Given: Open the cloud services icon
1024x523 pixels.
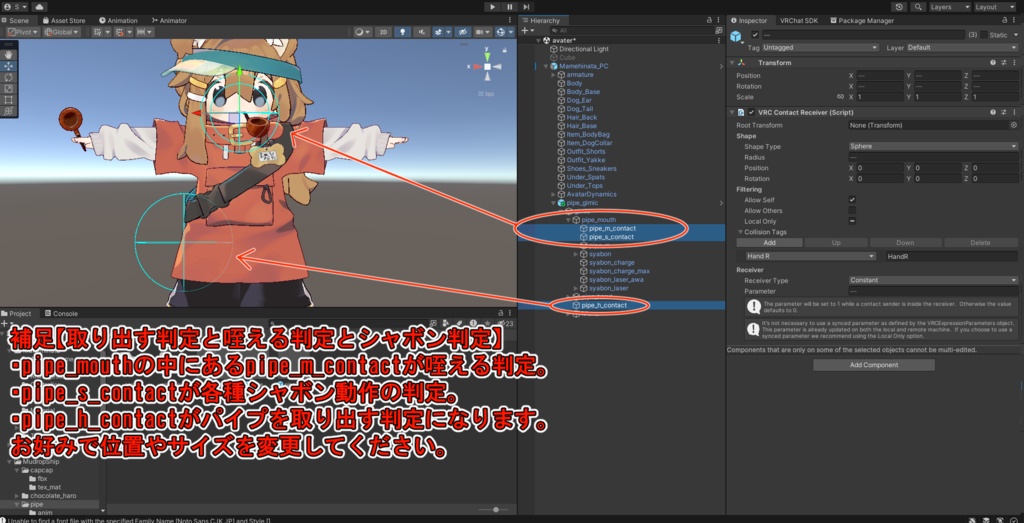Looking at the screenshot, I should (x=39, y=7).
